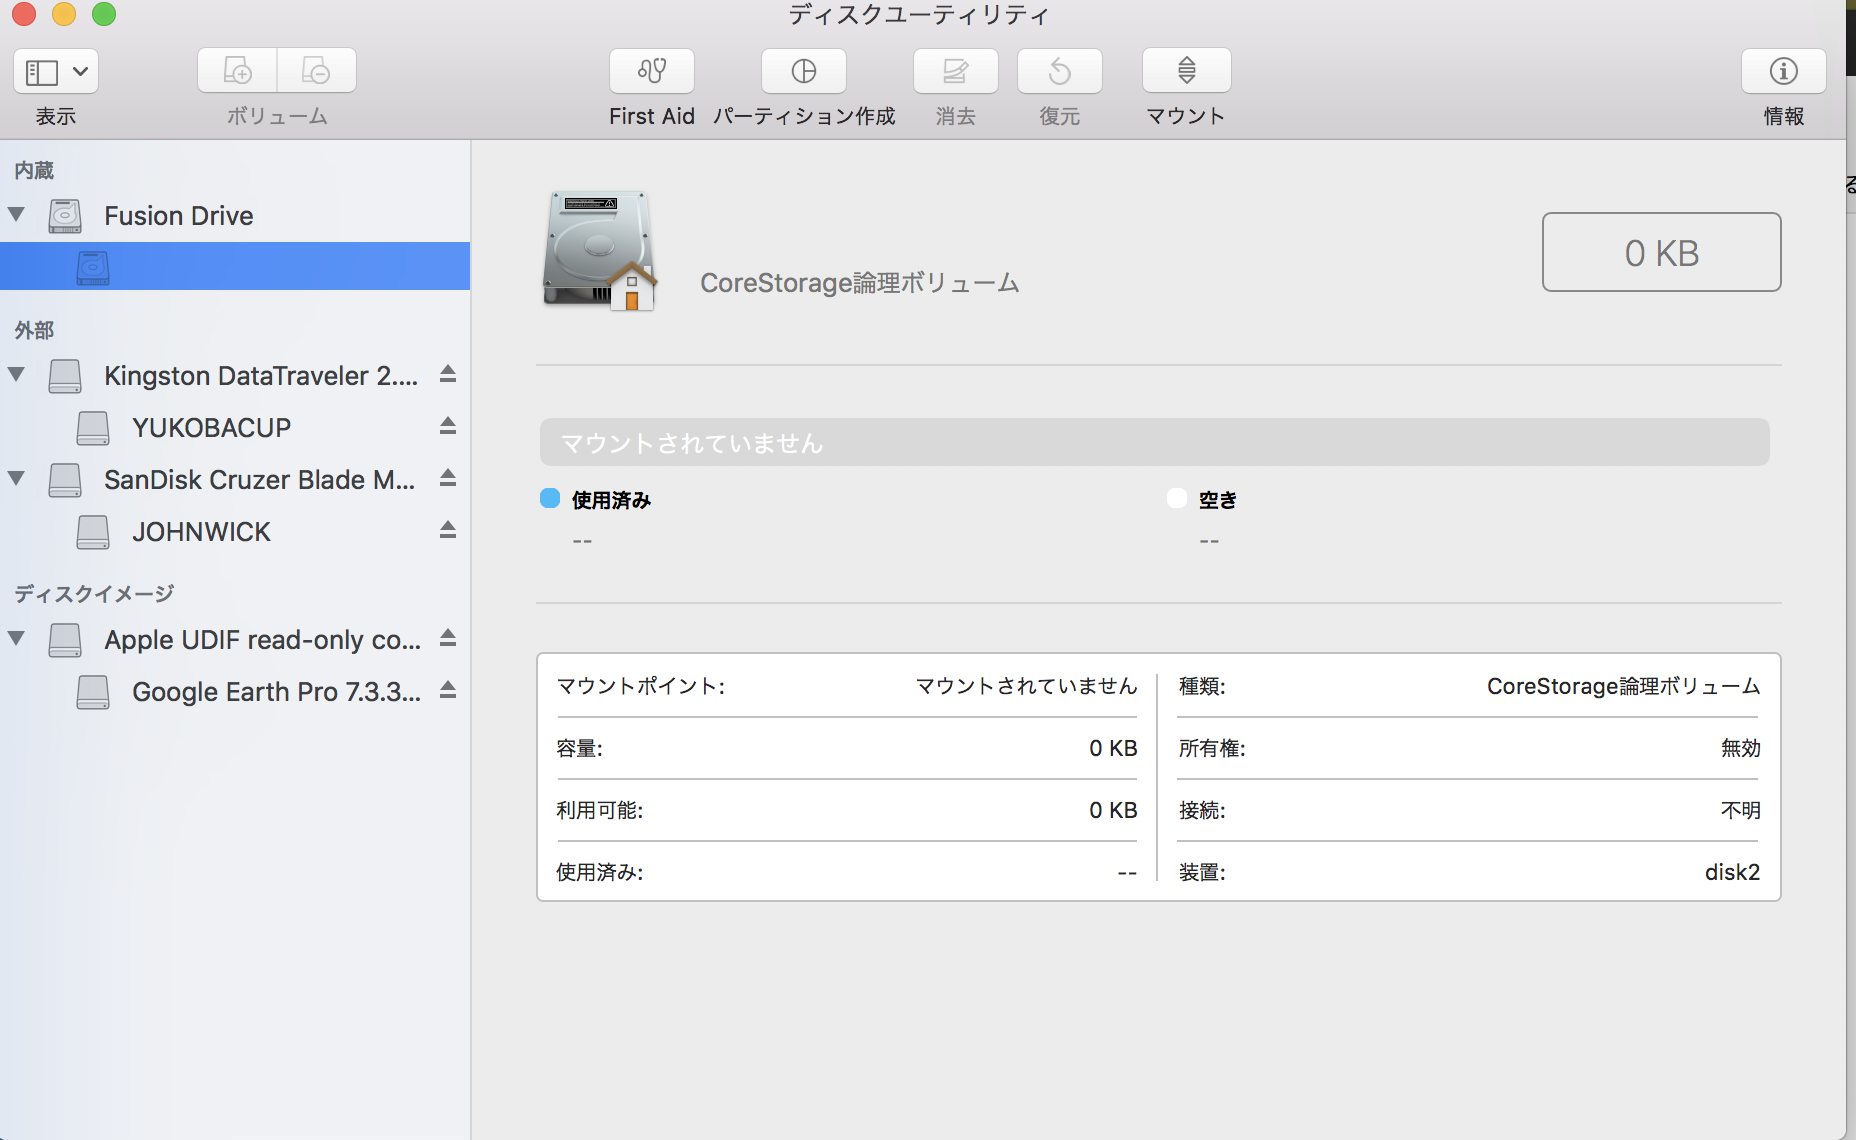Viewport: 1856px width, 1140px height.
Task: Collapse the SanDisk Cruzer Blade tree
Action: tap(16, 478)
